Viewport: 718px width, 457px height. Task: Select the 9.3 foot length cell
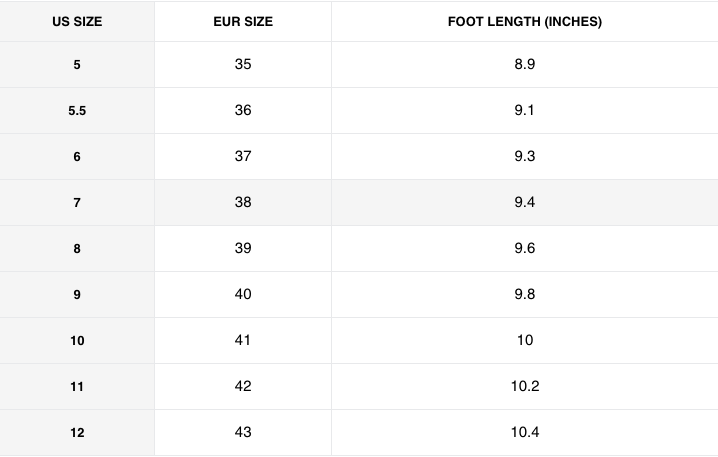(x=524, y=156)
